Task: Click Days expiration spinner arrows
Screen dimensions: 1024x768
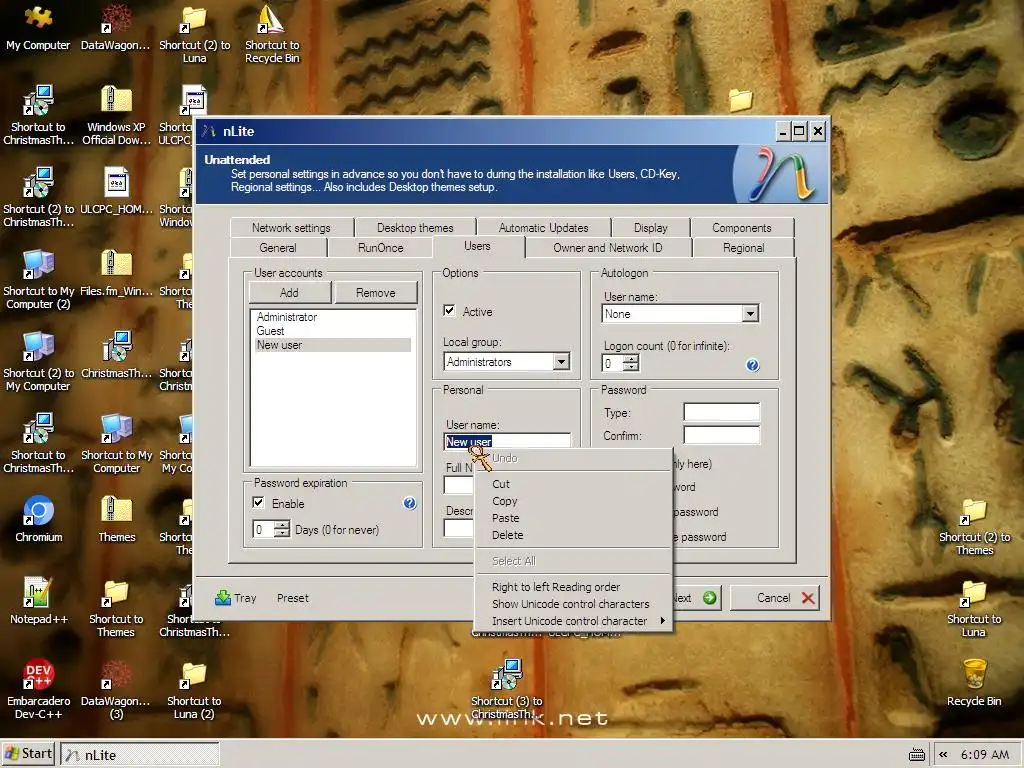Action: pyautogui.click(x=281, y=529)
